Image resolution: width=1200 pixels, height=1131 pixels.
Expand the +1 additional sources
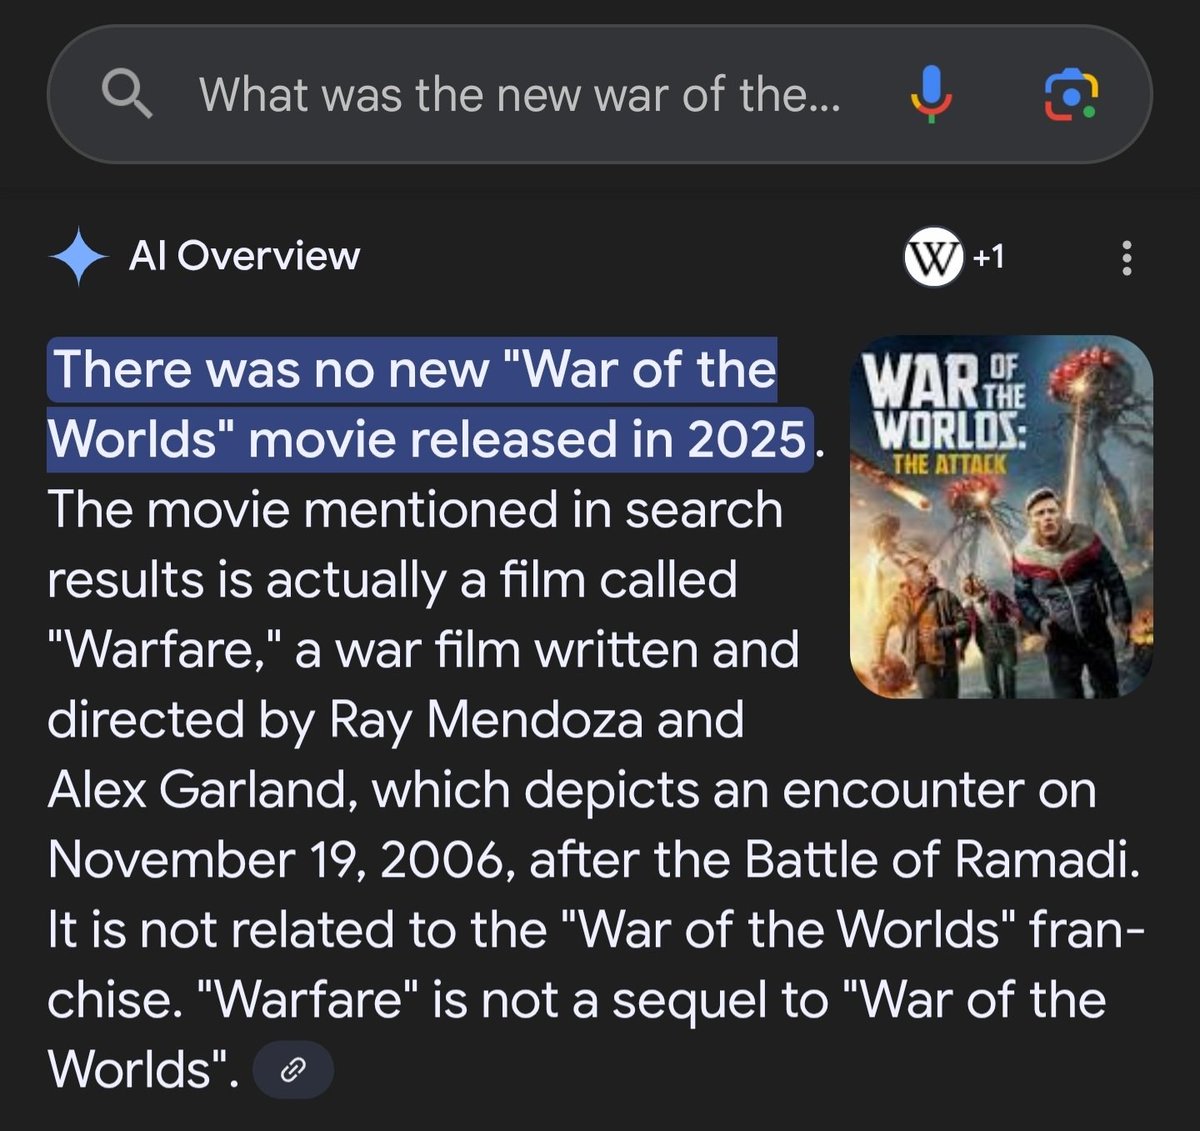[988, 257]
